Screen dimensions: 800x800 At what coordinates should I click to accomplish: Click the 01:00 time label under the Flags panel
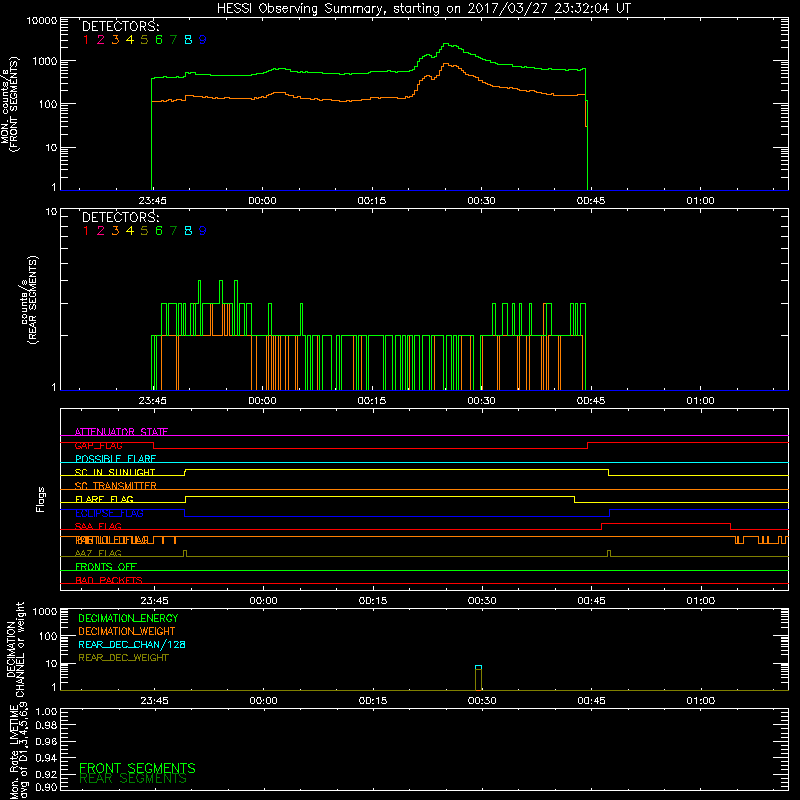701,601
